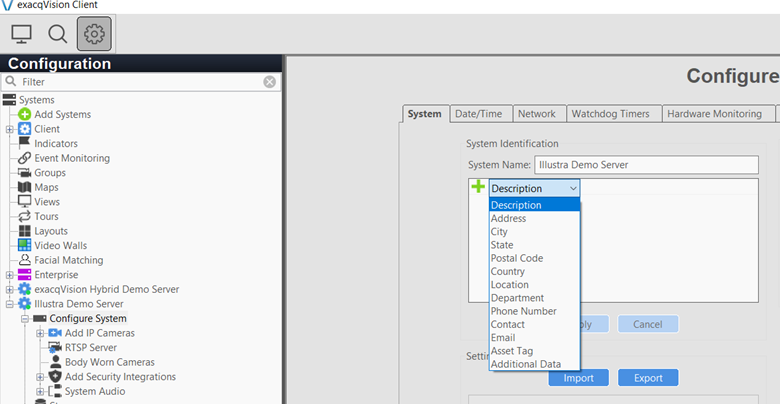Choose Postal Code from dropdown list
Viewport: 780px width, 404px height.
pos(517,258)
